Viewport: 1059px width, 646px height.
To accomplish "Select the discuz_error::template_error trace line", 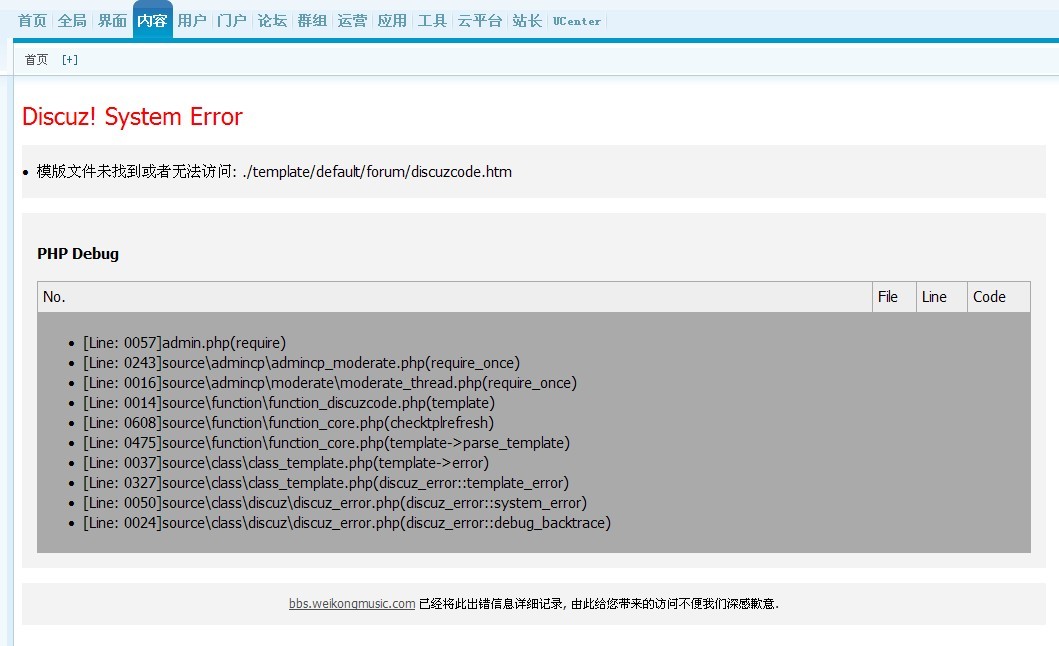I will 326,482.
